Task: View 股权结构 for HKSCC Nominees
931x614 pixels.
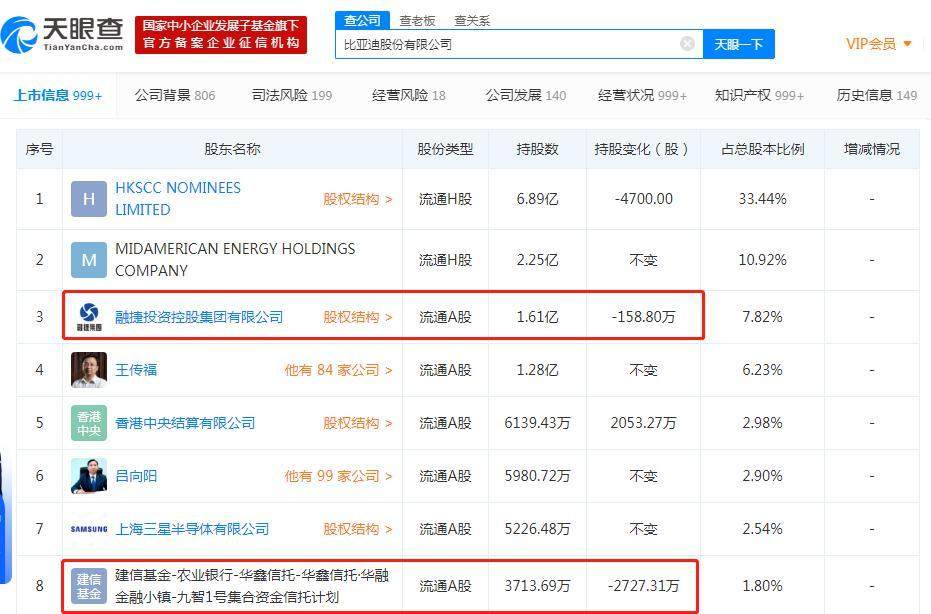Action: (357, 199)
